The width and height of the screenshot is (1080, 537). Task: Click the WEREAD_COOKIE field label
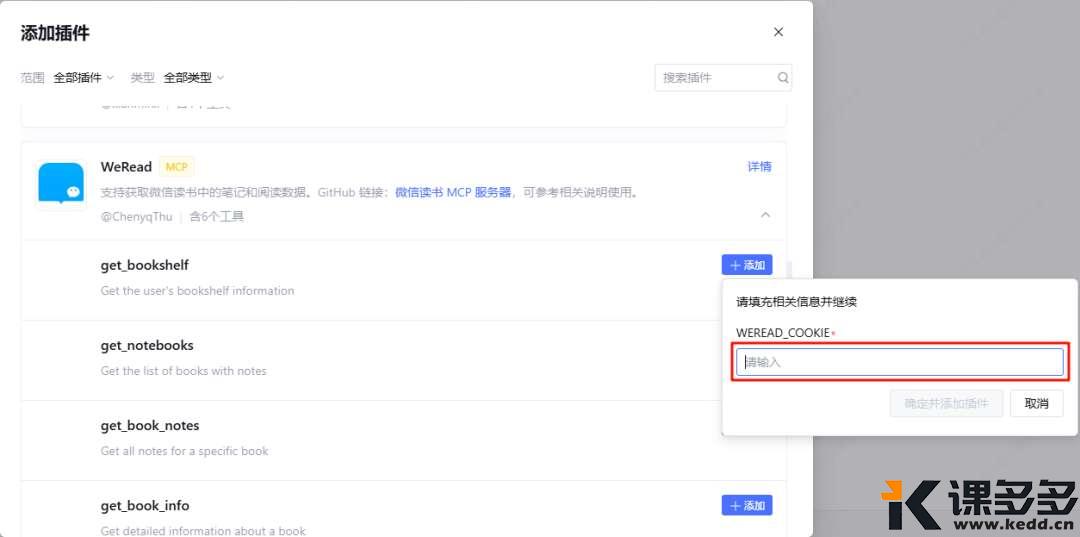coord(783,333)
